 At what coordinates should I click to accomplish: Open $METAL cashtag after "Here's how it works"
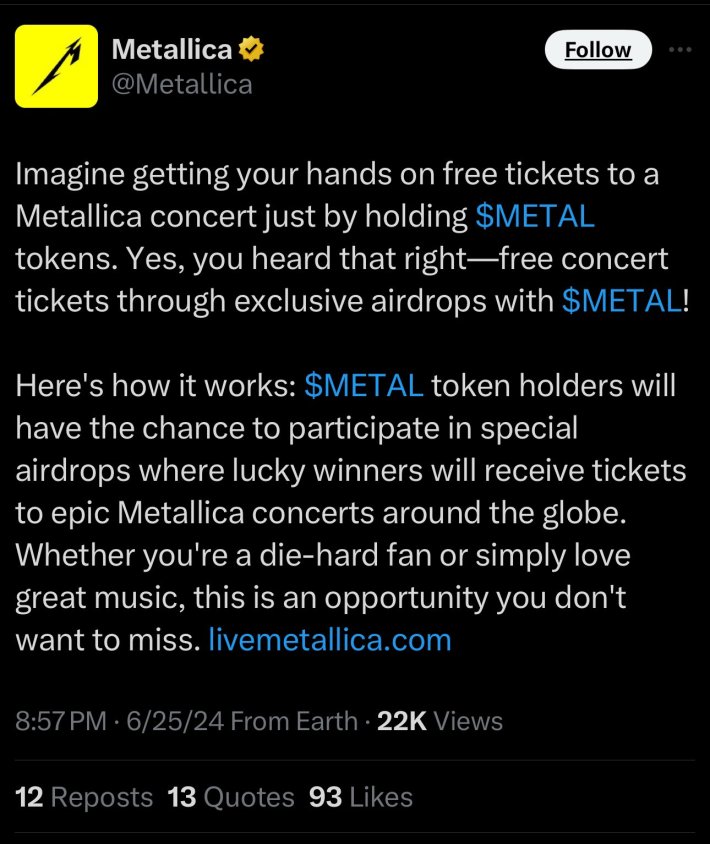click(x=364, y=385)
